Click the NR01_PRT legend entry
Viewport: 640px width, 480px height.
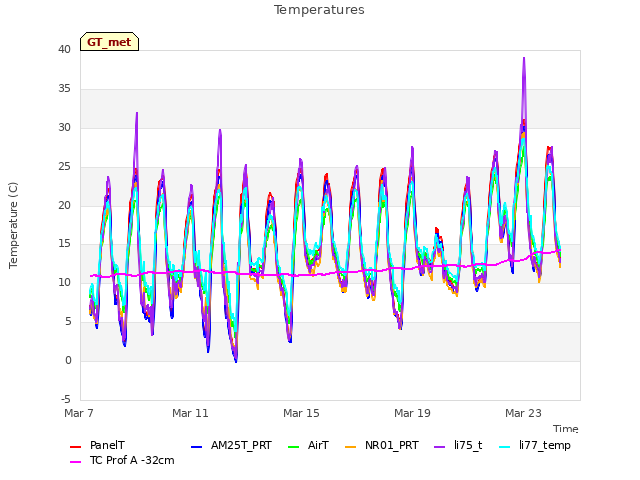(382, 445)
